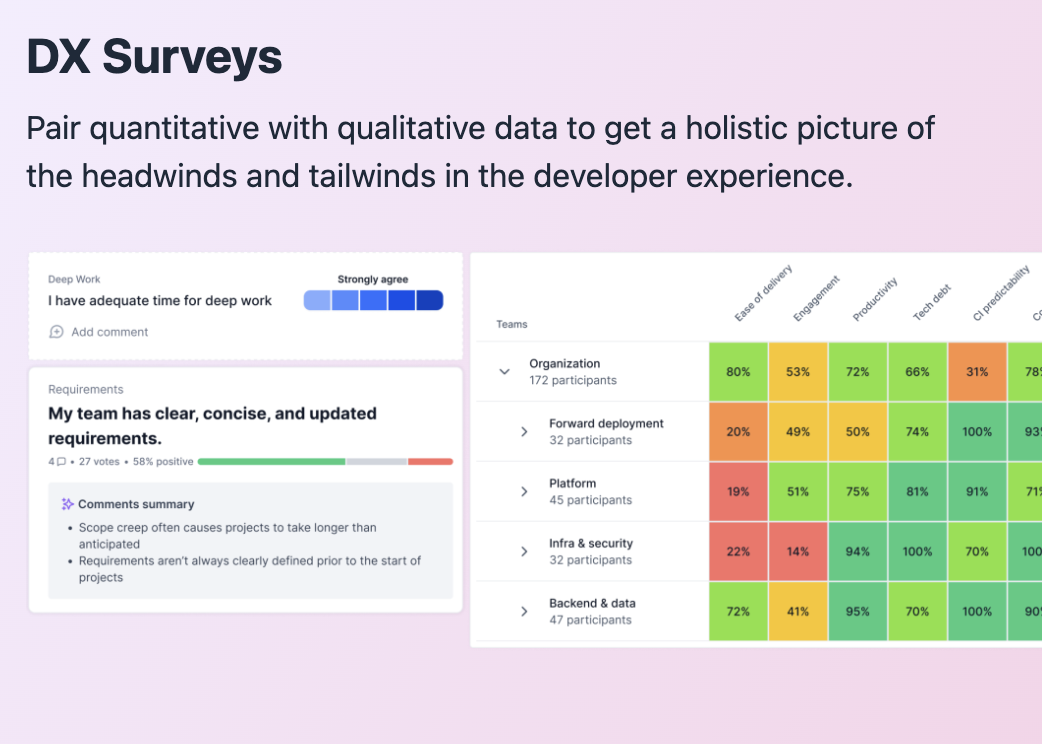Click the comment count bubble icon
The image size is (1042, 744).
[62, 461]
